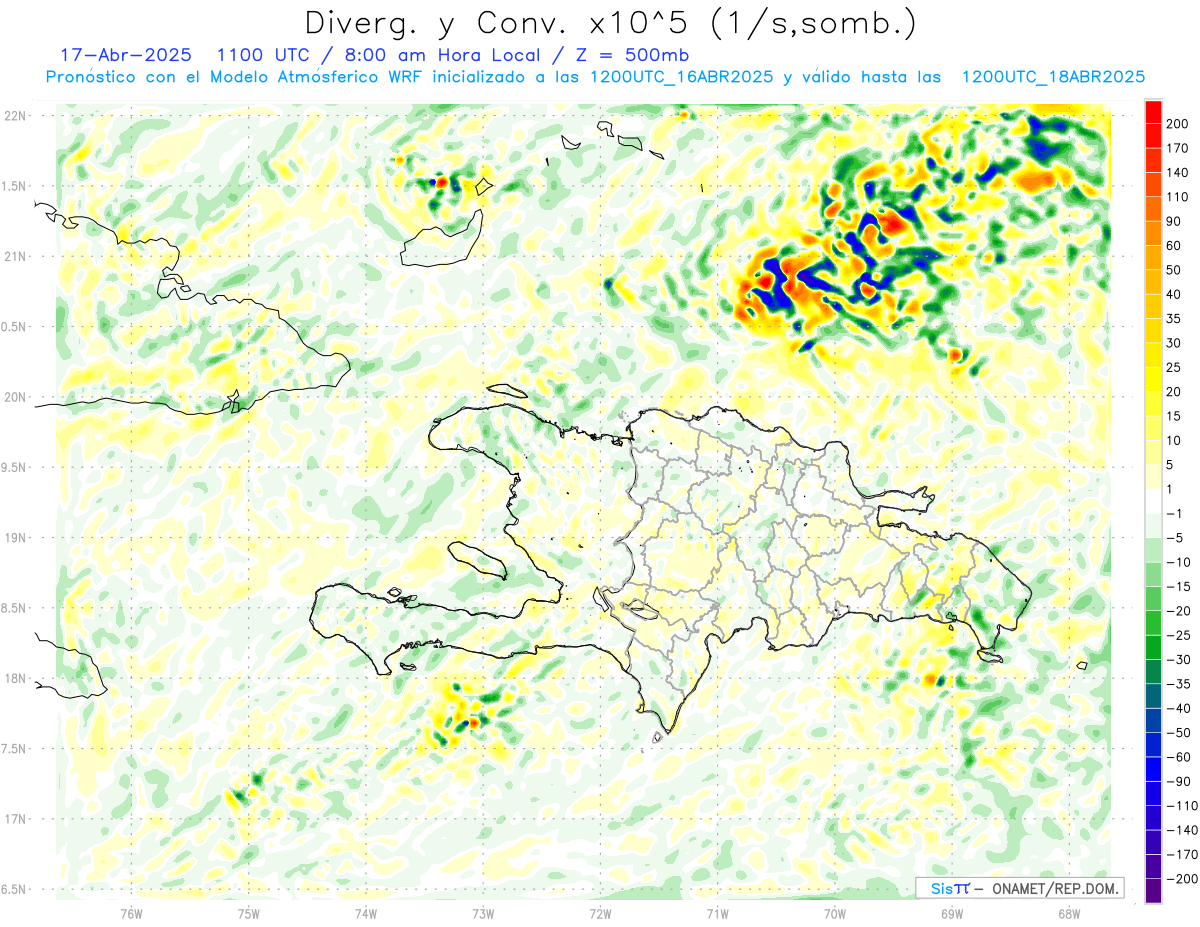Click the 6.5N axis label
This screenshot has height=927, width=1200.
(15, 889)
